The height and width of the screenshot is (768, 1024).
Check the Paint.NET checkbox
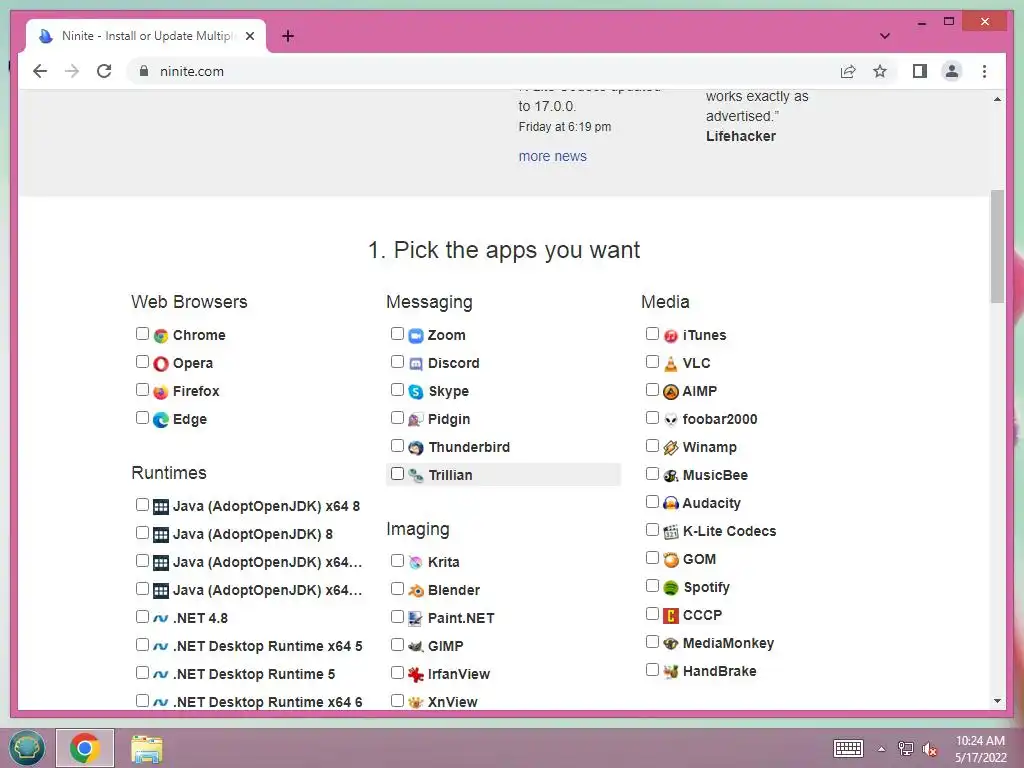pos(397,616)
